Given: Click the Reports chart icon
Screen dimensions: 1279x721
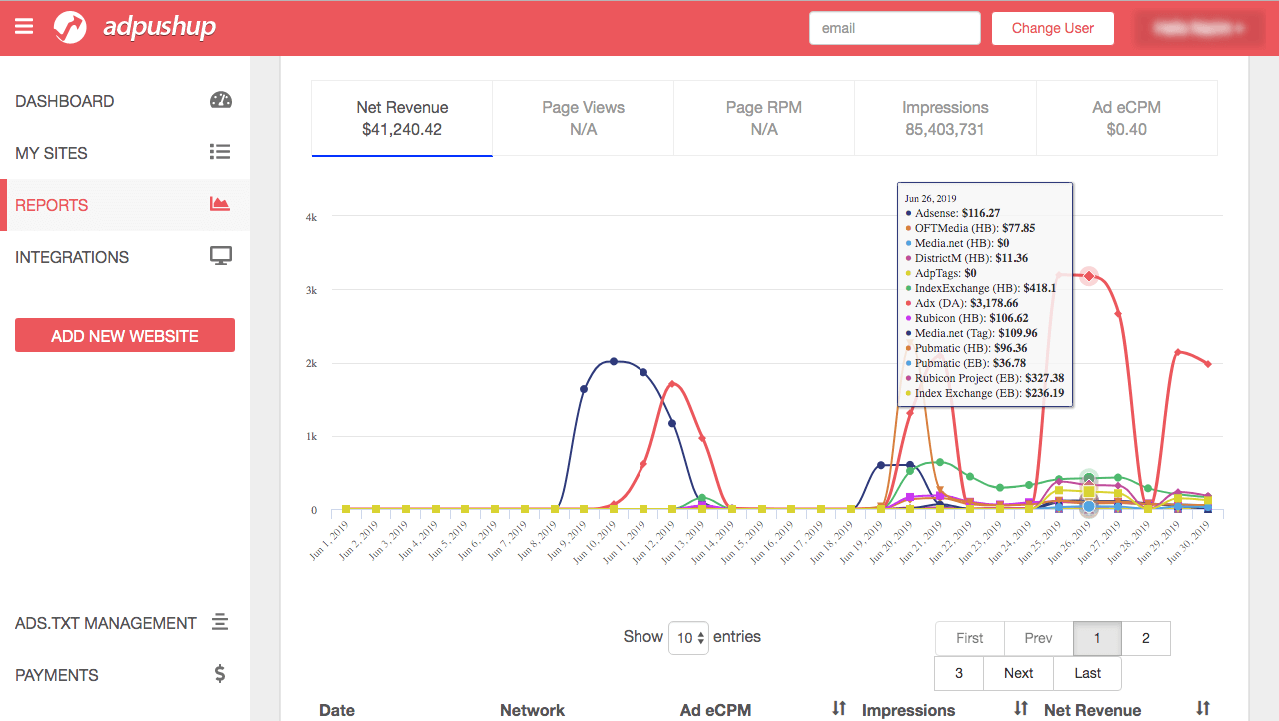Looking at the screenshot, I should click(220, 204).
